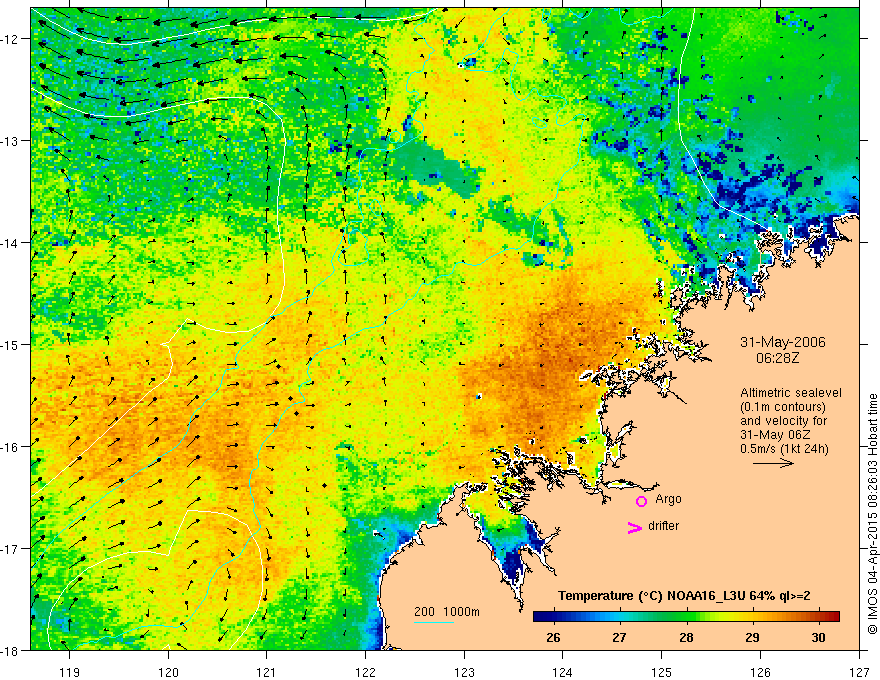Click the latitude label '-16'
Image resolution: width=880 pixels, height=680 pixels.
pos(11,447)
